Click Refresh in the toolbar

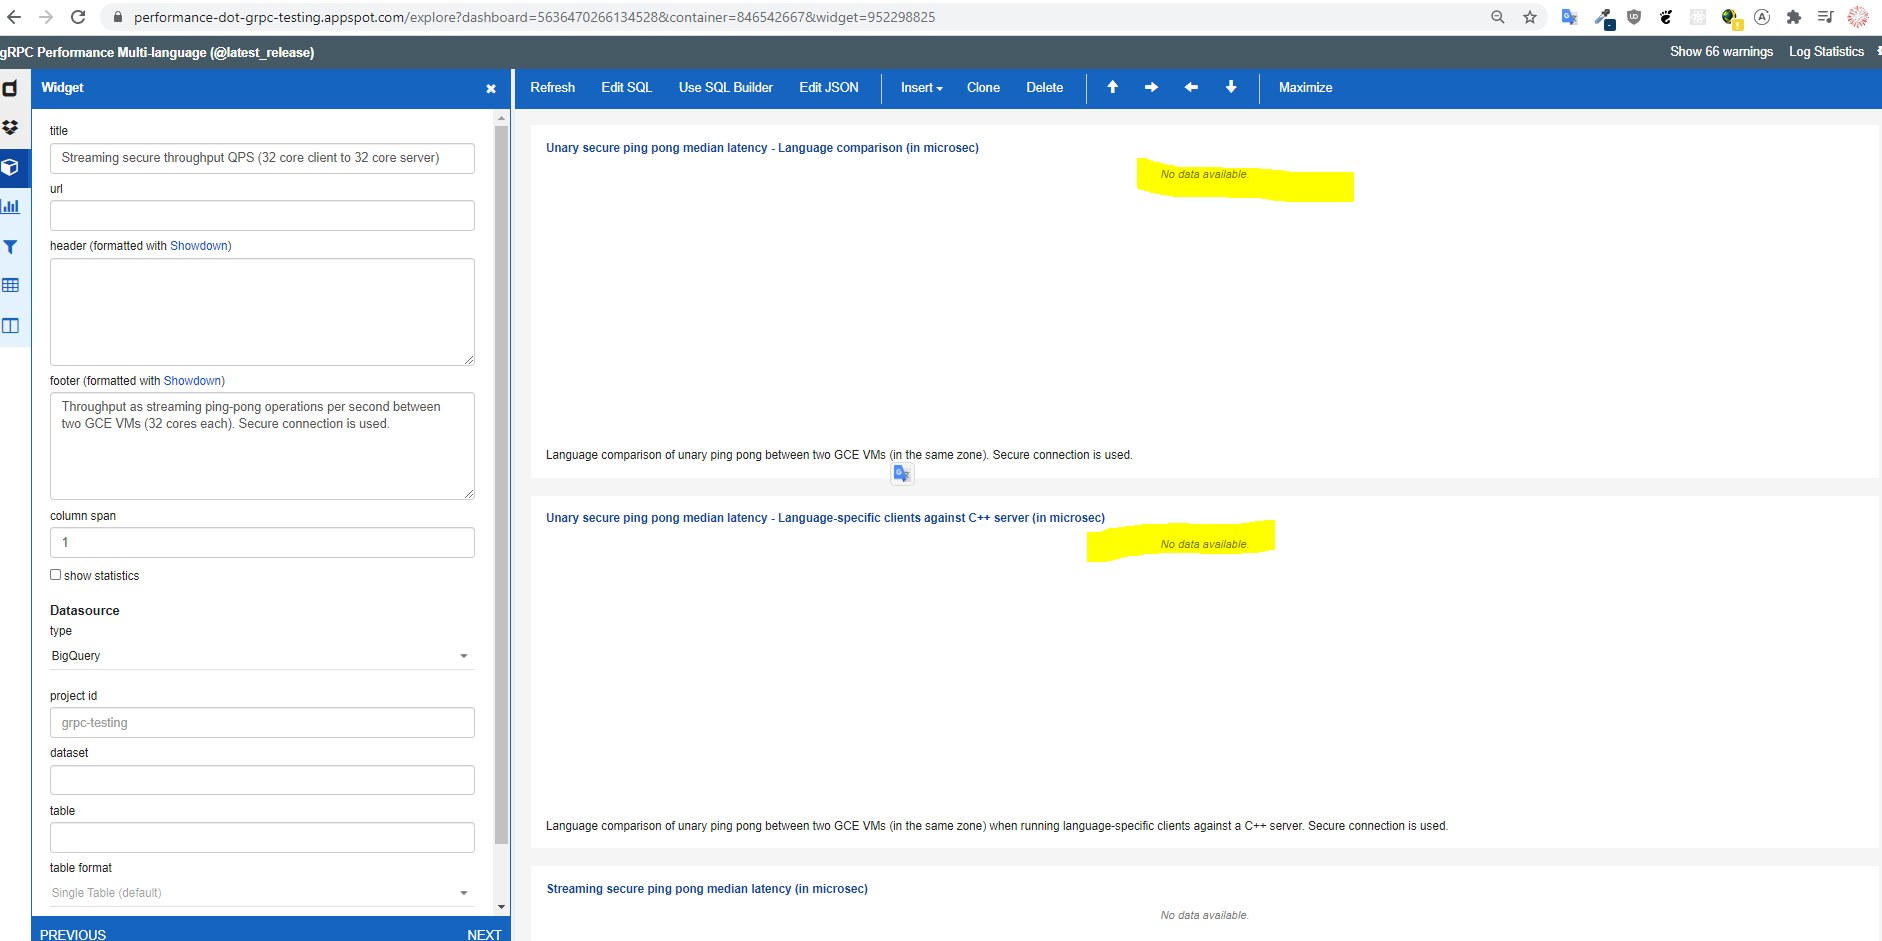[552, 88]
